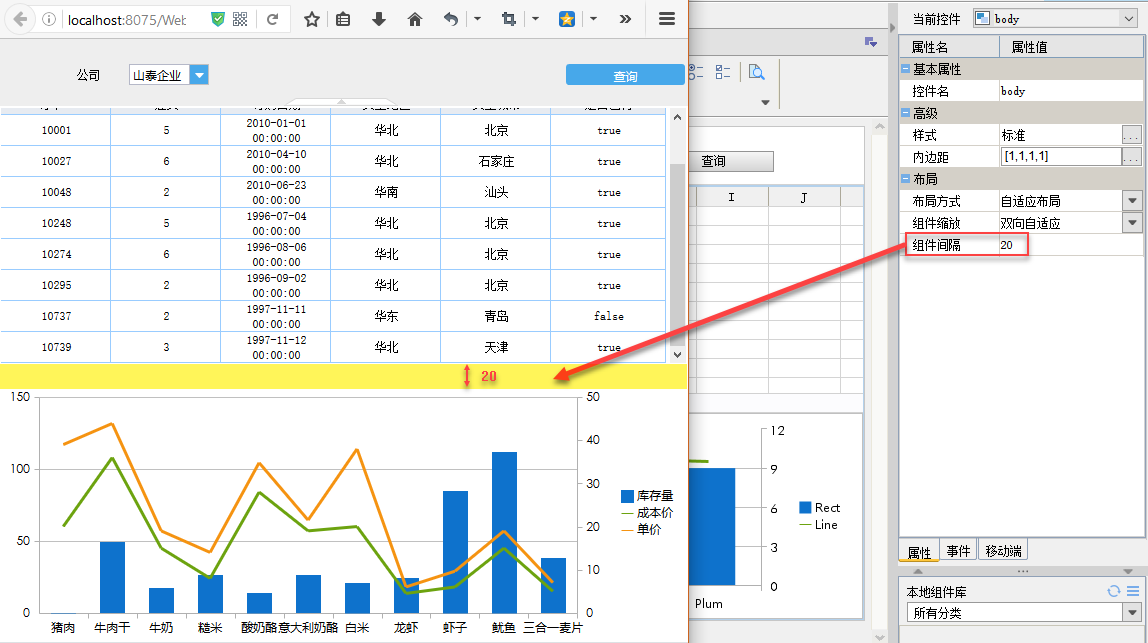The height and width of the screenshot is (643, 1148).
Task: Open the QR code icon in address bar
Action: [x=240, y=20]
